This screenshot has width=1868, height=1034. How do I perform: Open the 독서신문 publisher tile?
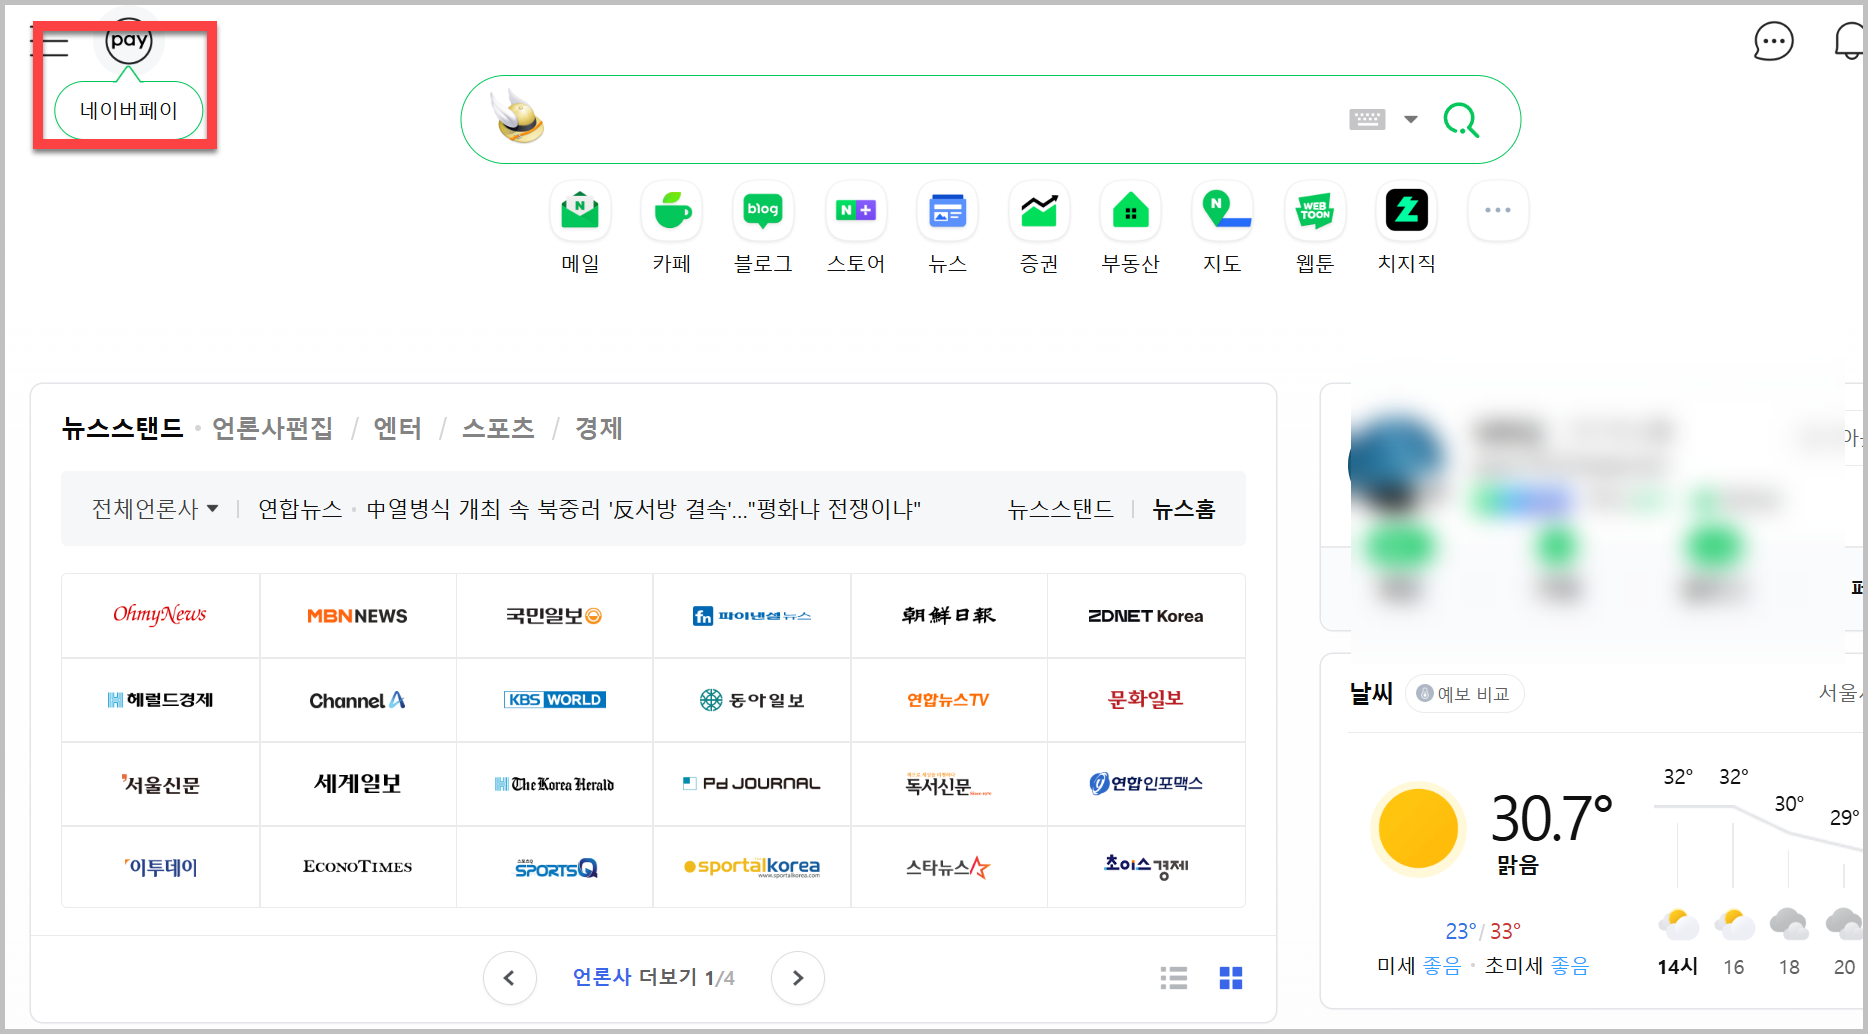tap(949, 784)
